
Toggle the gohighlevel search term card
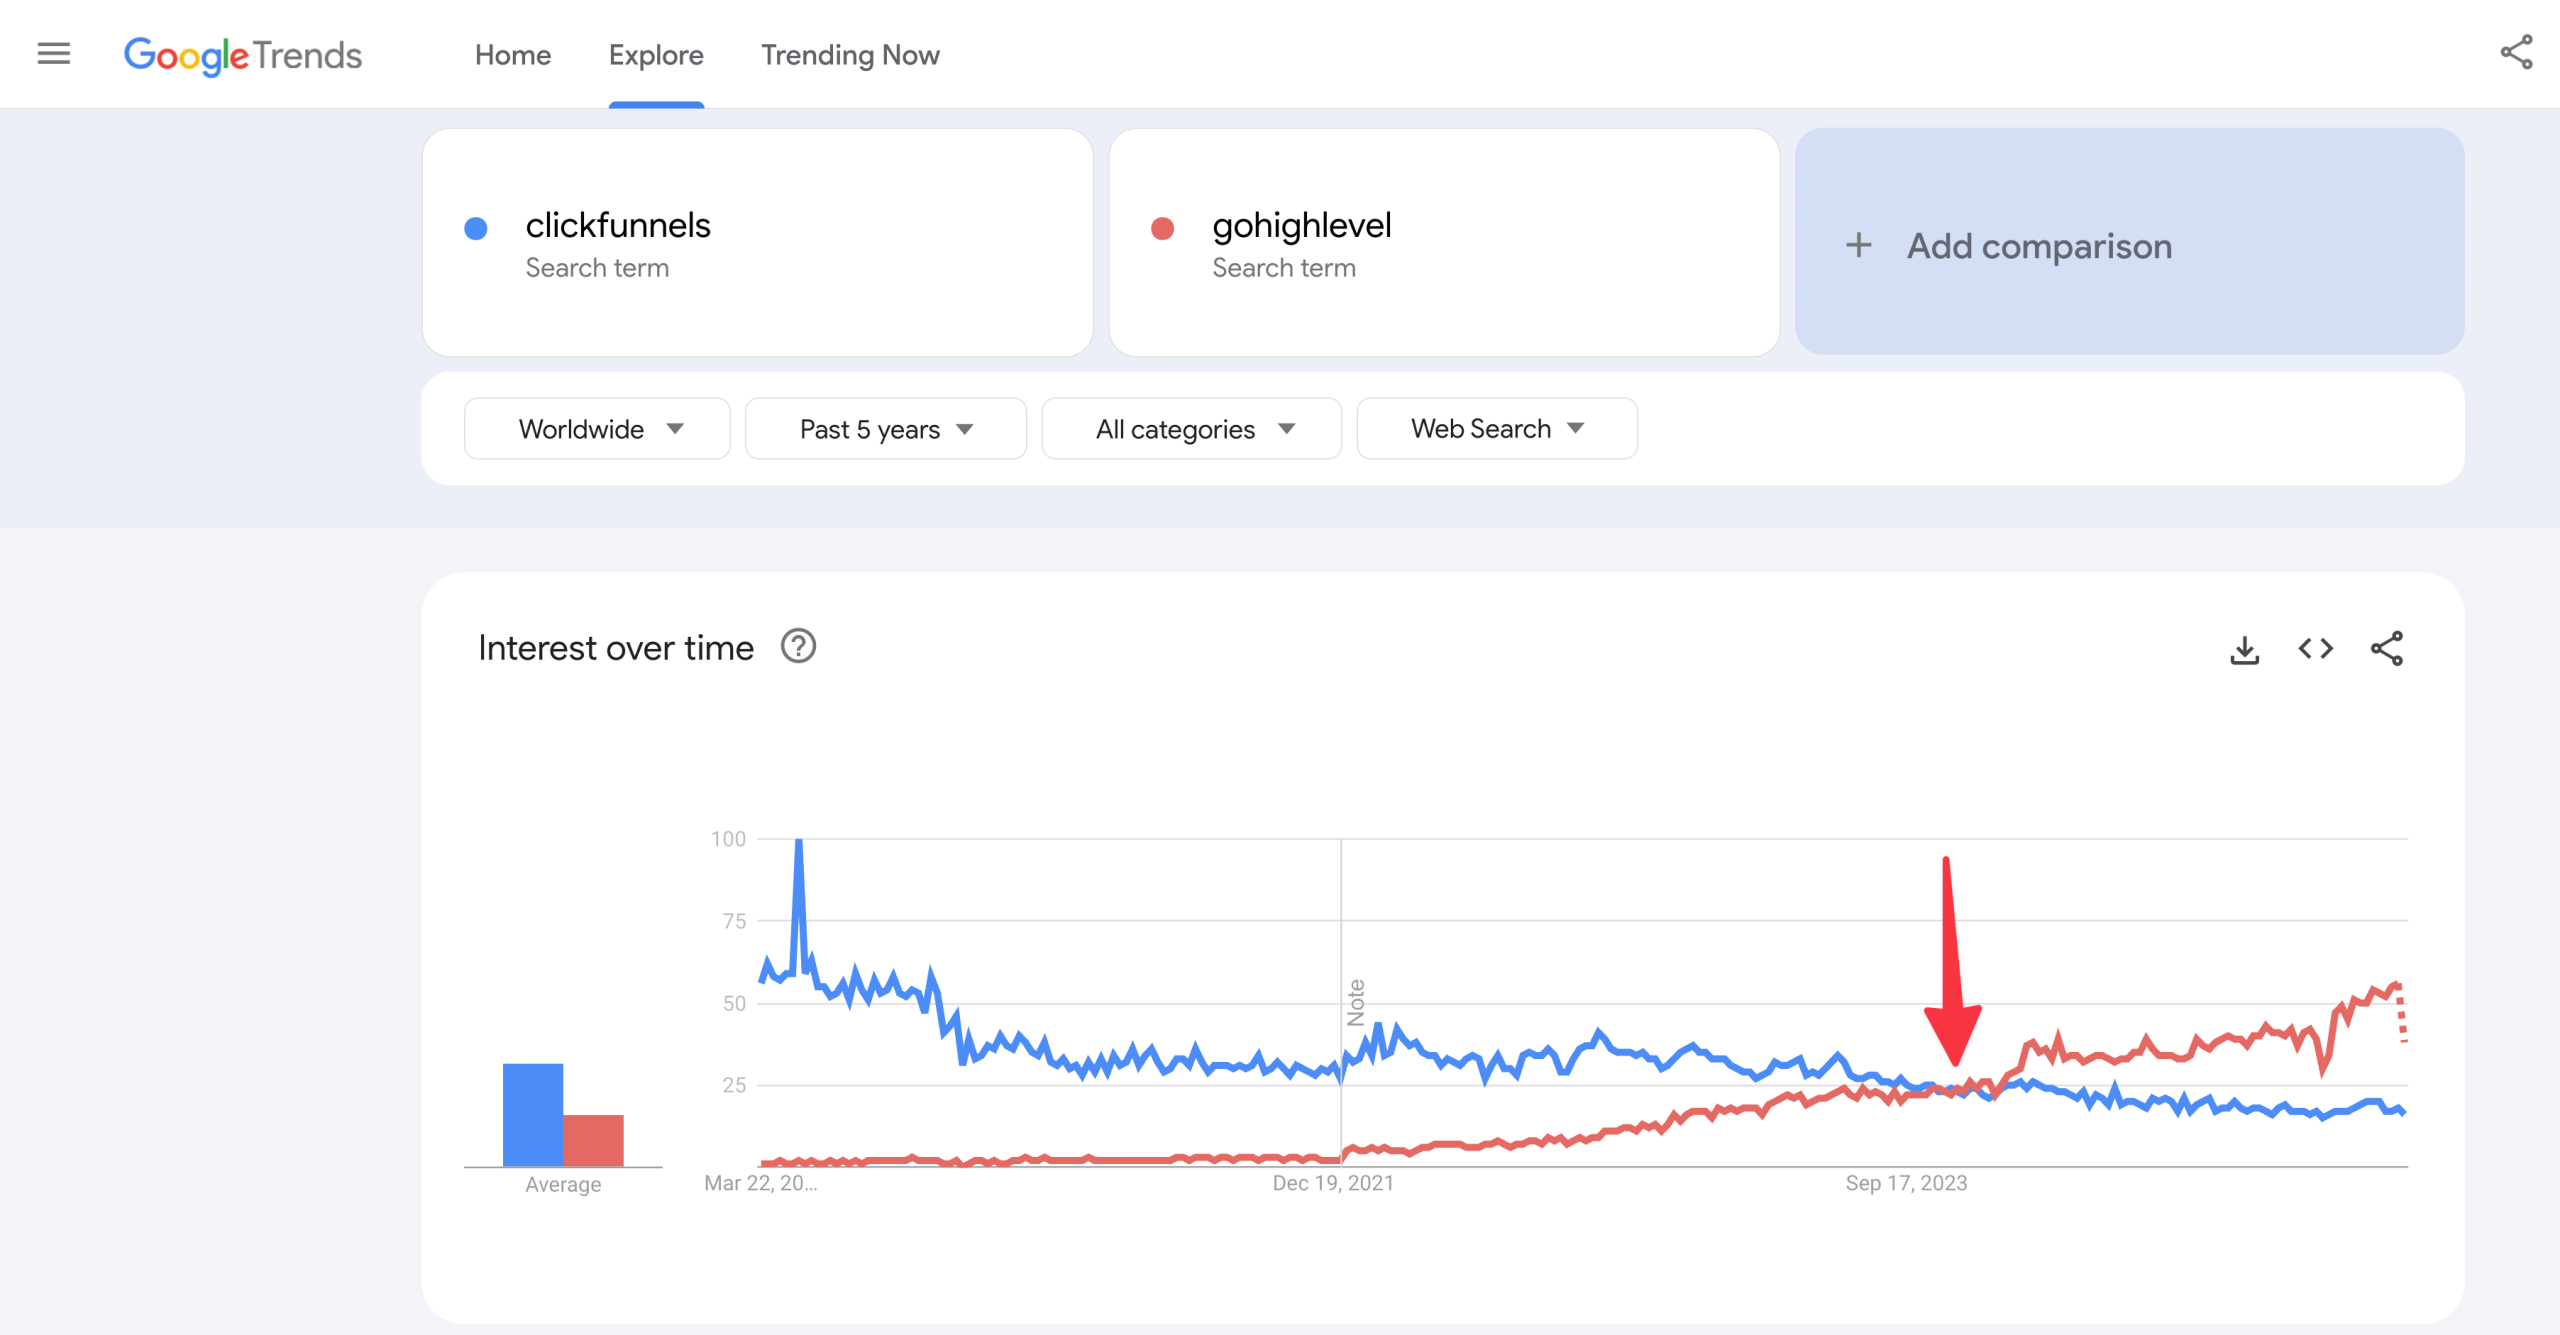point(1444,242)
